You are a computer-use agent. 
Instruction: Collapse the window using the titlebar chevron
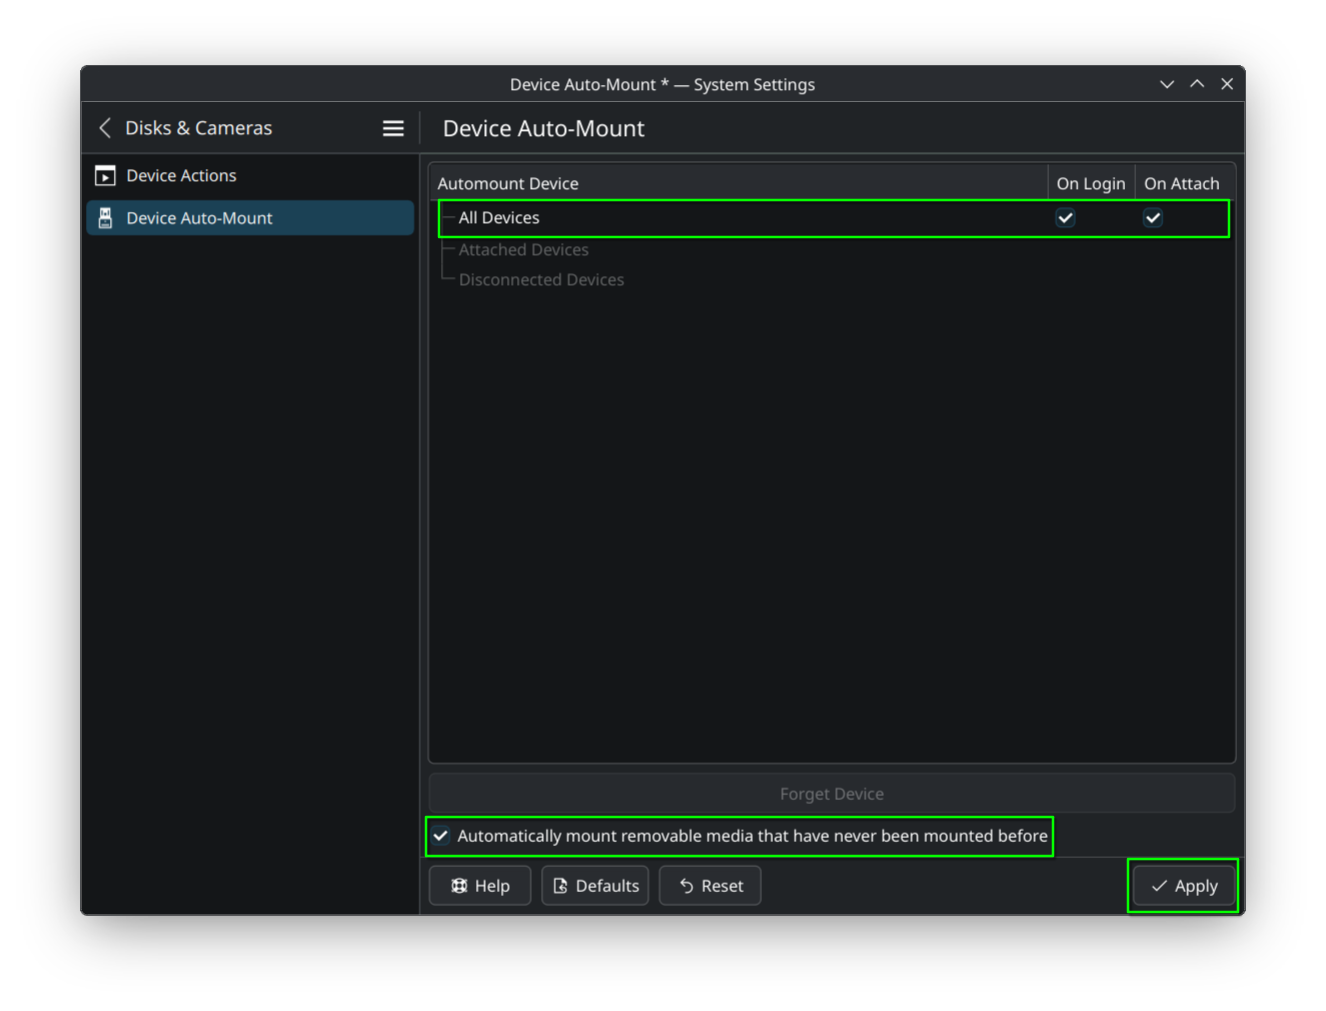click(x=1167, y=84)
